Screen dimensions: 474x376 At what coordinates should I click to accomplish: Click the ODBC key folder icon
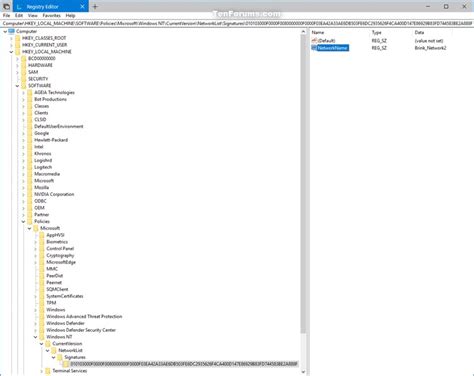30,201
